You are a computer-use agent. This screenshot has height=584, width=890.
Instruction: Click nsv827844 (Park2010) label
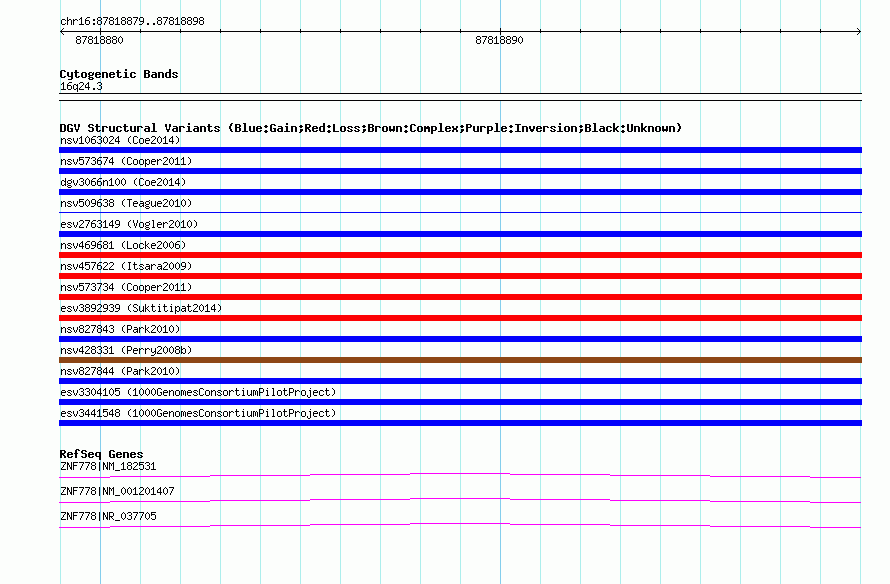[x=120, y=371]
